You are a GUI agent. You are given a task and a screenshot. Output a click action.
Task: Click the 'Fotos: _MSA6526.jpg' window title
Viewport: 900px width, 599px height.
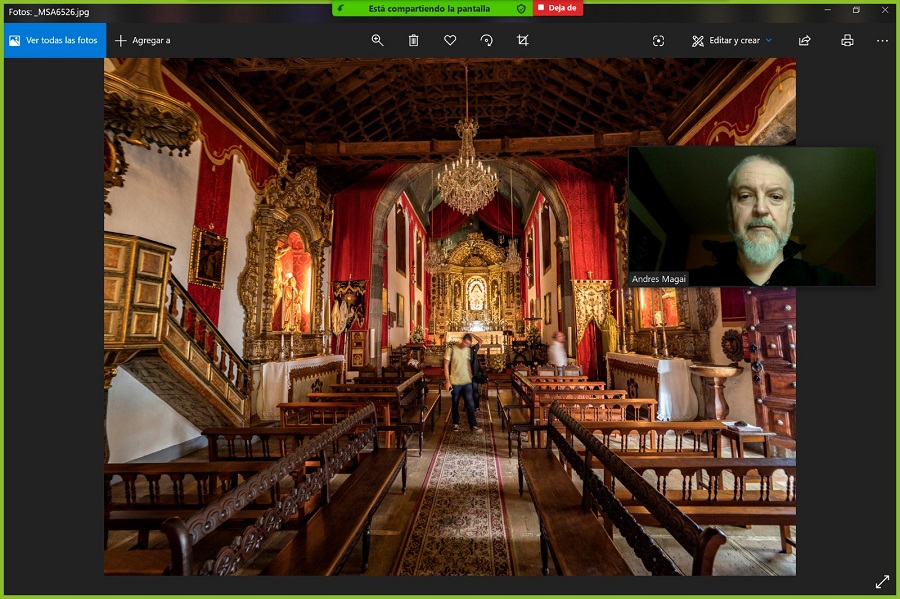(x=49, y=11)
